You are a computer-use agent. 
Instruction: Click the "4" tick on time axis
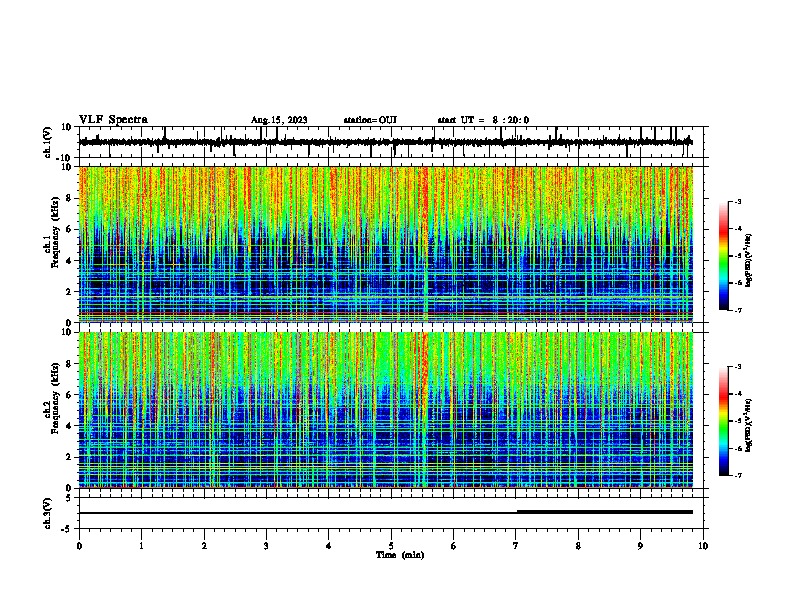328,546
